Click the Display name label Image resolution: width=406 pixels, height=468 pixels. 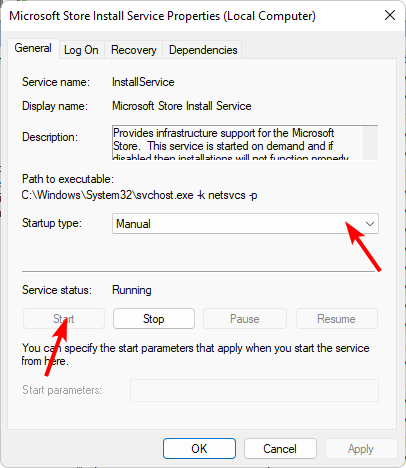coord(55,106)
